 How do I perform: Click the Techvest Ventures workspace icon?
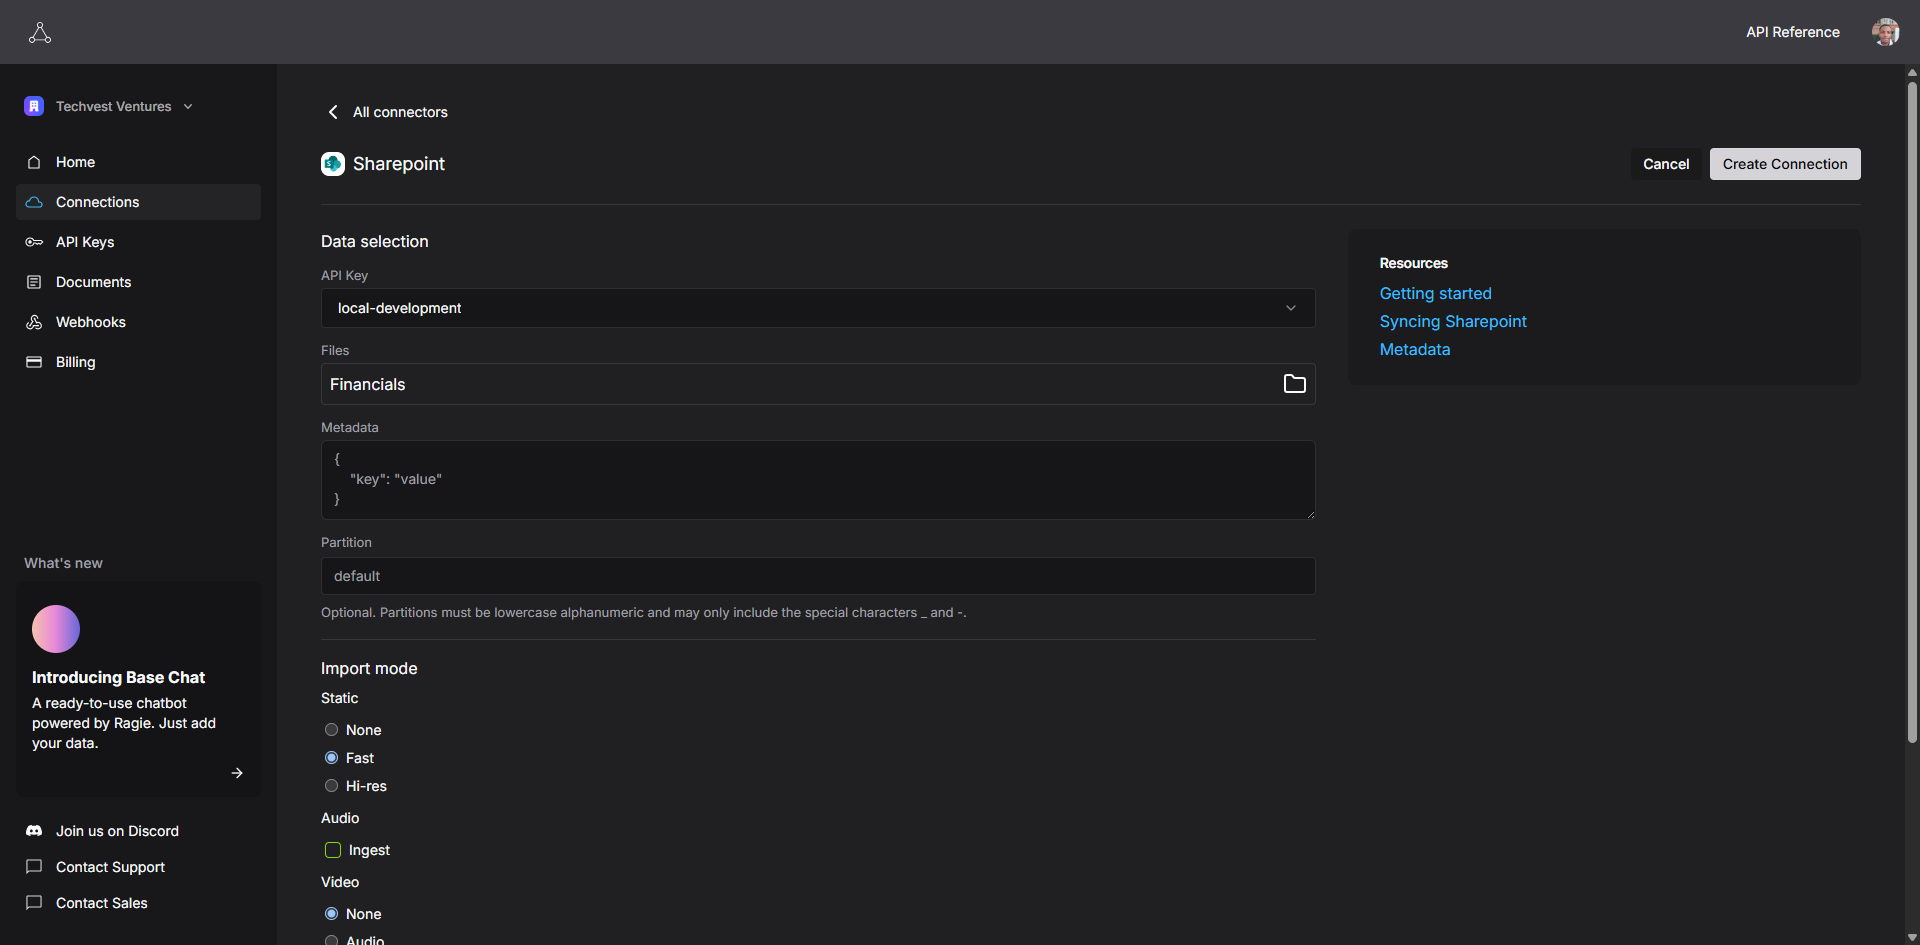coord(34,106)
